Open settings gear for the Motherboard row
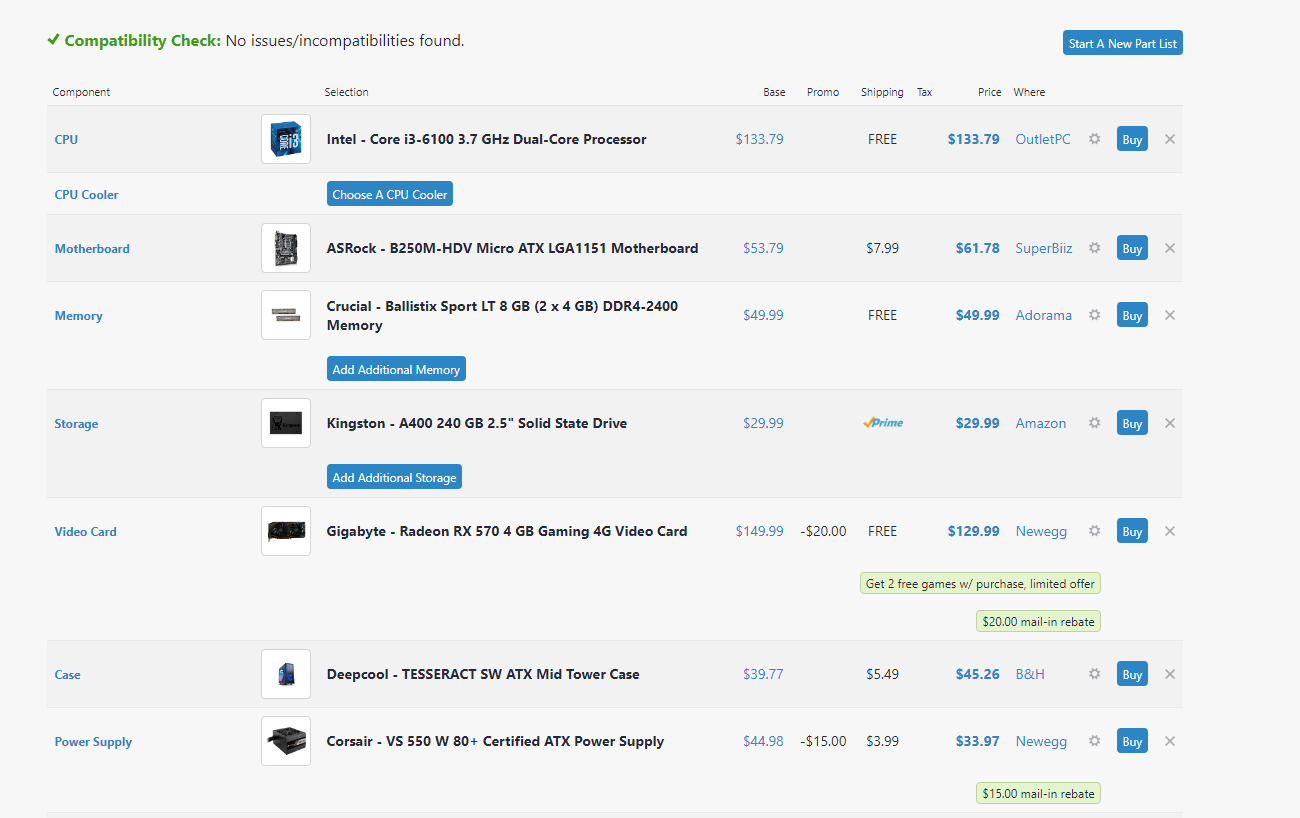The image size is (1300, 818). pos(1094,248)
